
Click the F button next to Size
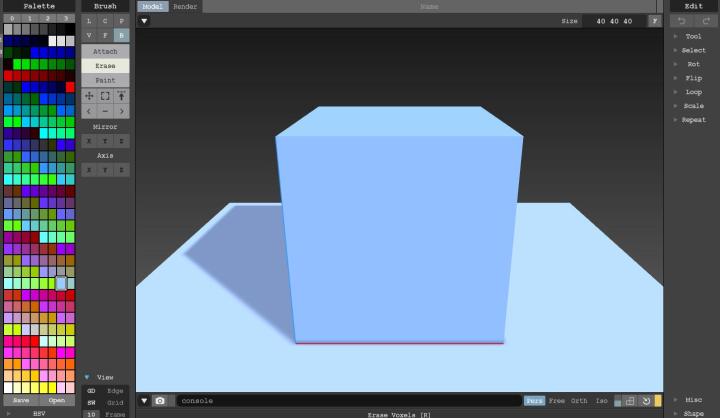click(655, 21)
